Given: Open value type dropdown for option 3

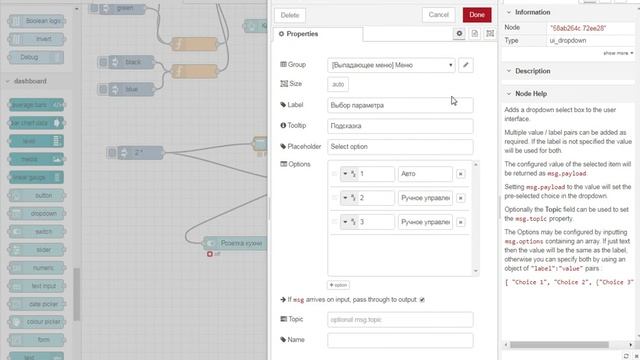Looking at the screenshot, I should coord(349,222).
